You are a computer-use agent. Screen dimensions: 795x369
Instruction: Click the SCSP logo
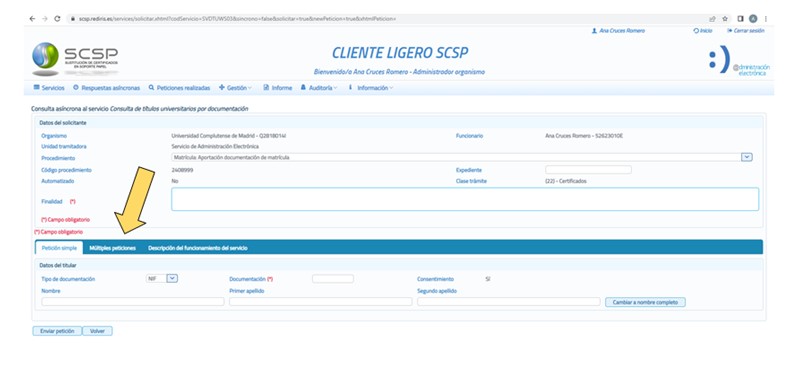(x=75, y=58)
